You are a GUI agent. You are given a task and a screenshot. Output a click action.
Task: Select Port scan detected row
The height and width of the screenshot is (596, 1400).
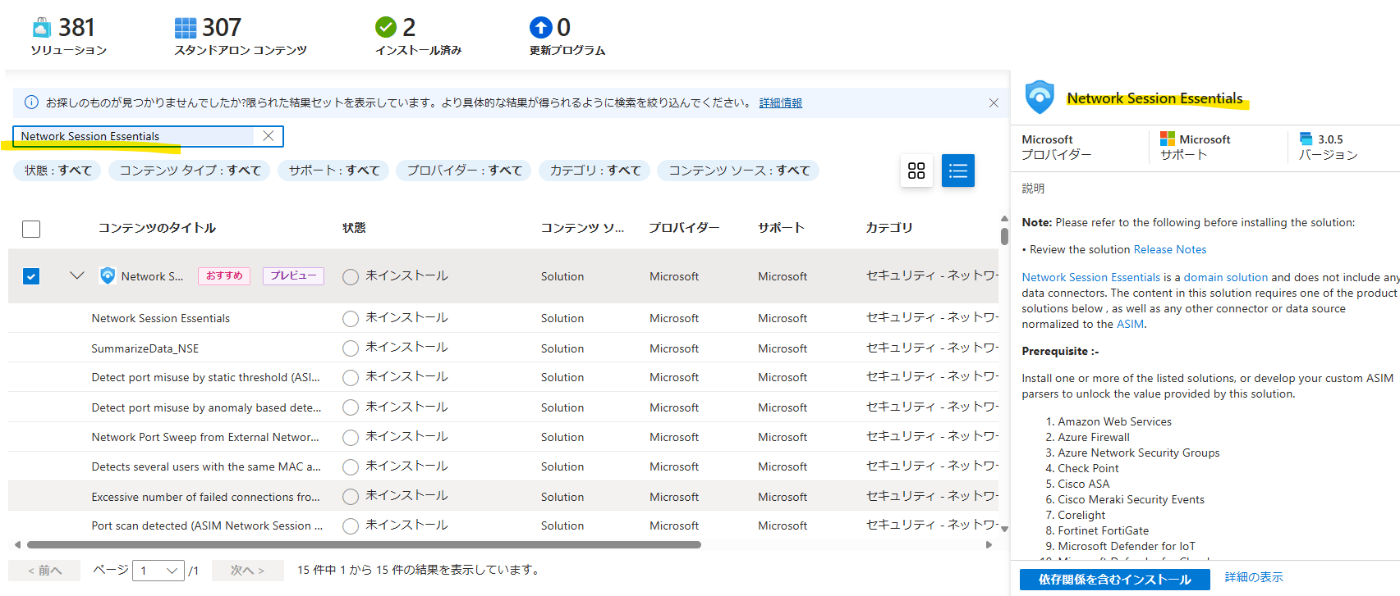click(x=503, y=525)
